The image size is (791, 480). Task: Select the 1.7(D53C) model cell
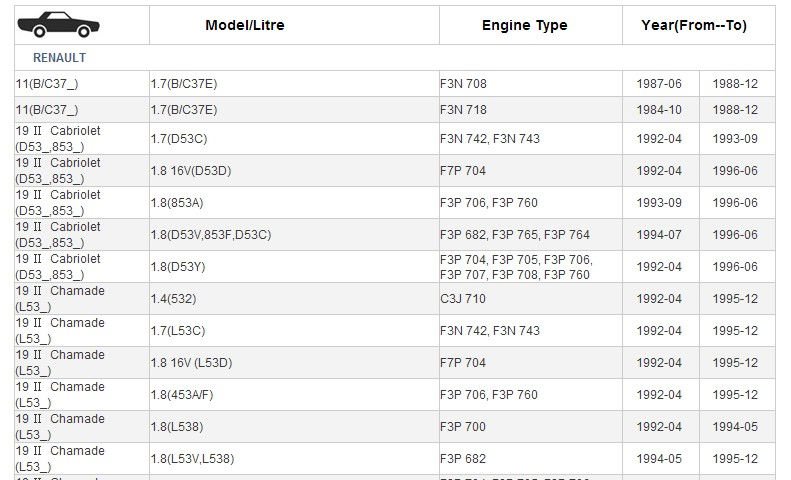[x=179, y=139]
